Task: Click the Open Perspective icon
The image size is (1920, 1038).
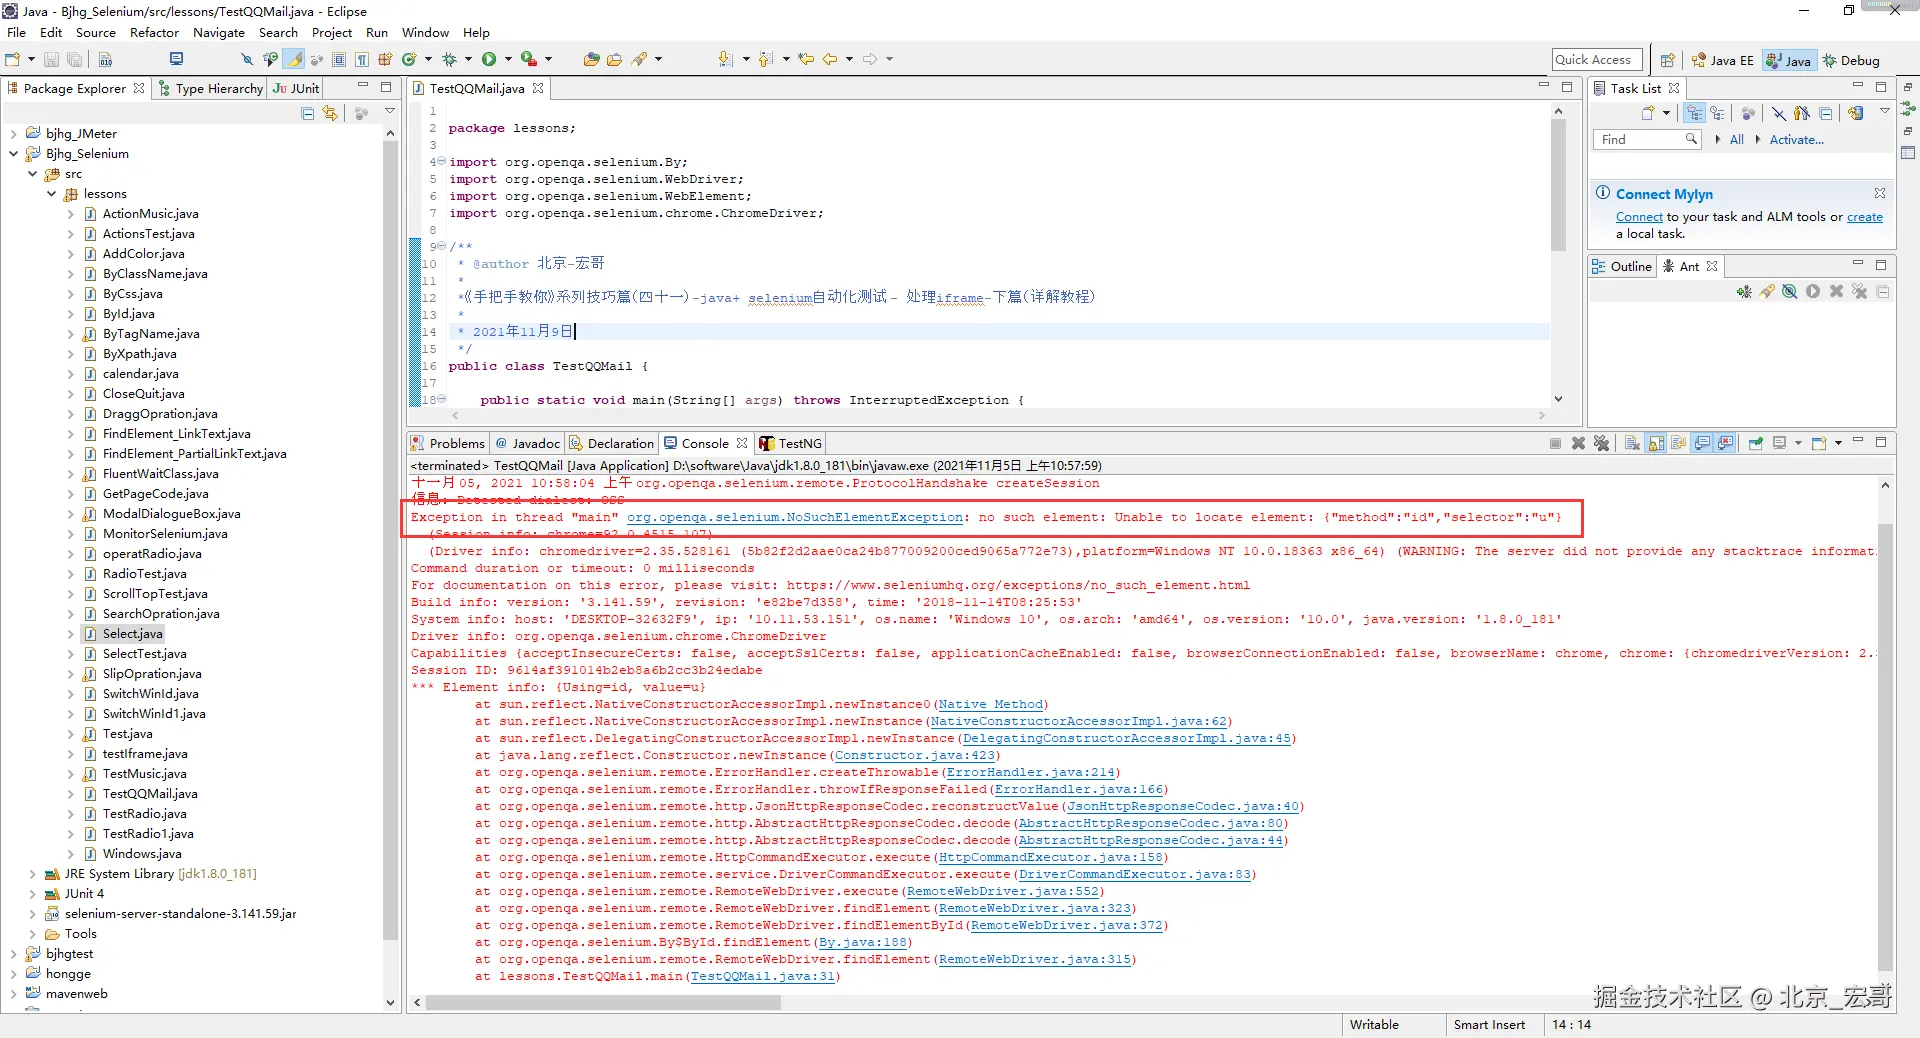Action: tap(1667, 61)
